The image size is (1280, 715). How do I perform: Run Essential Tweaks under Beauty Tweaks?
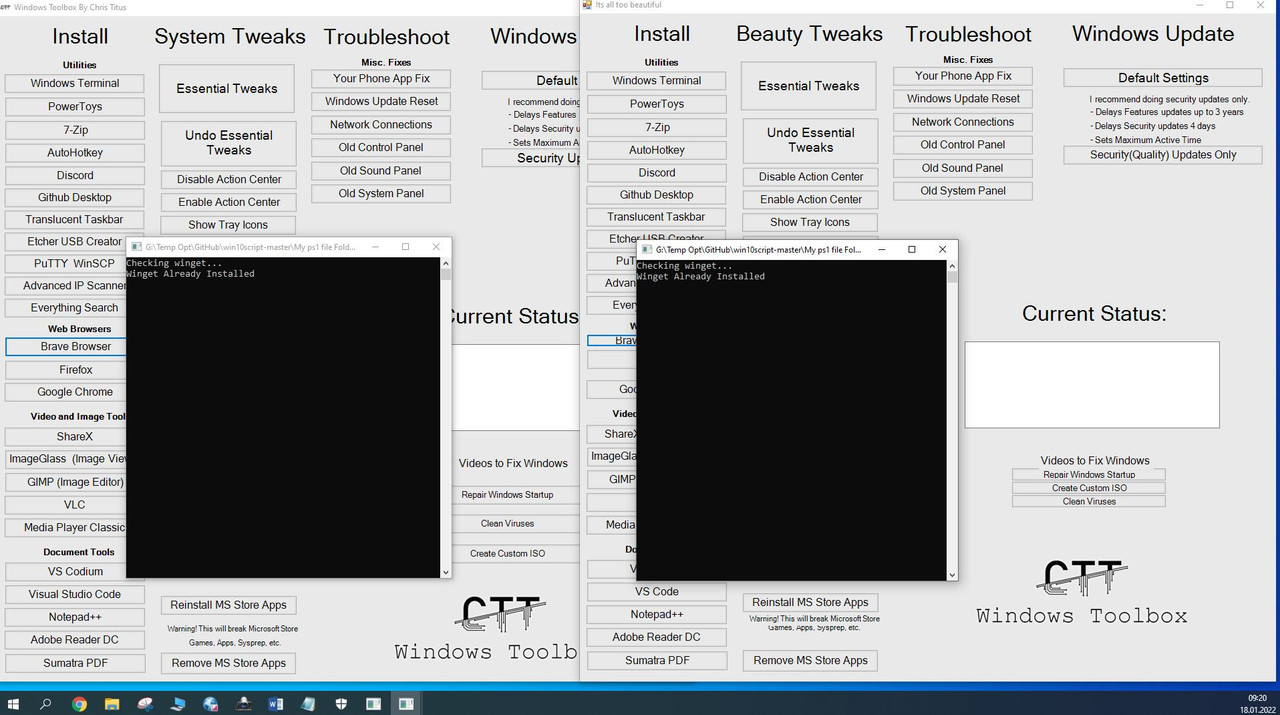(x=809, y=86)
